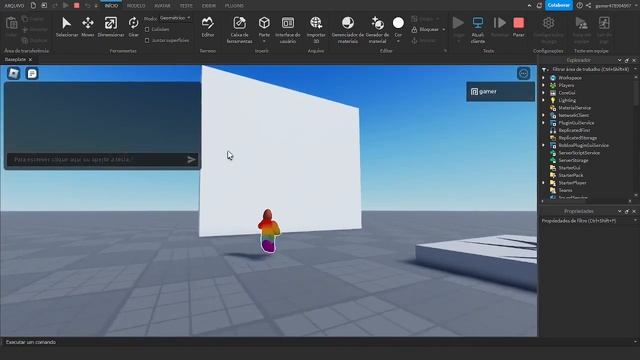This screenshot has height=360, width=640.
Task: Click the new file icon in title bar
Action: click(x=33, y=6)
